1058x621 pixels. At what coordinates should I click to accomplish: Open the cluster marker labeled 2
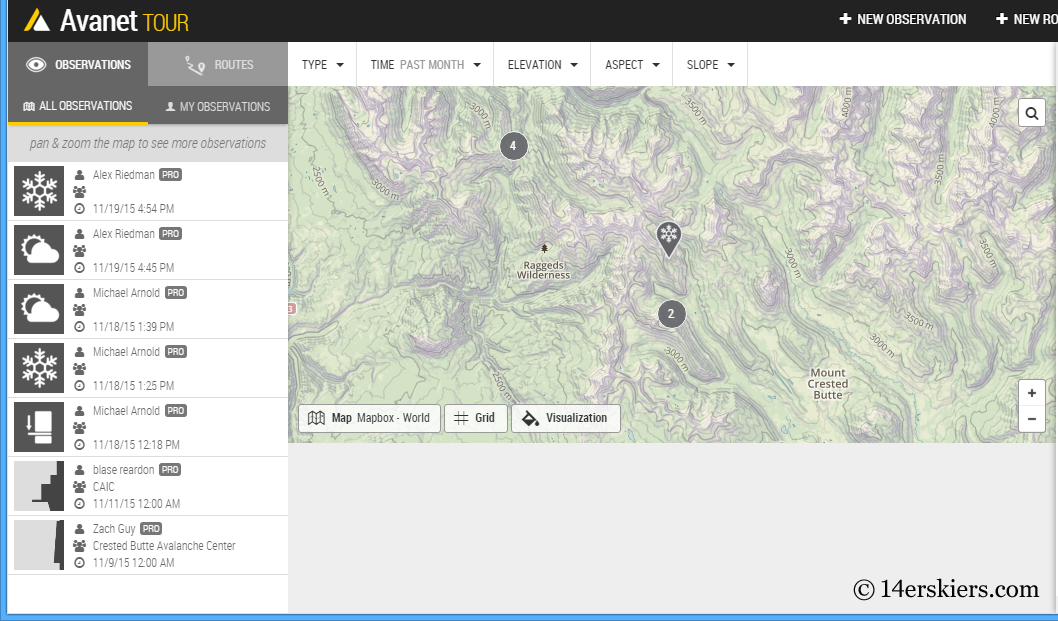pos(671,314)
